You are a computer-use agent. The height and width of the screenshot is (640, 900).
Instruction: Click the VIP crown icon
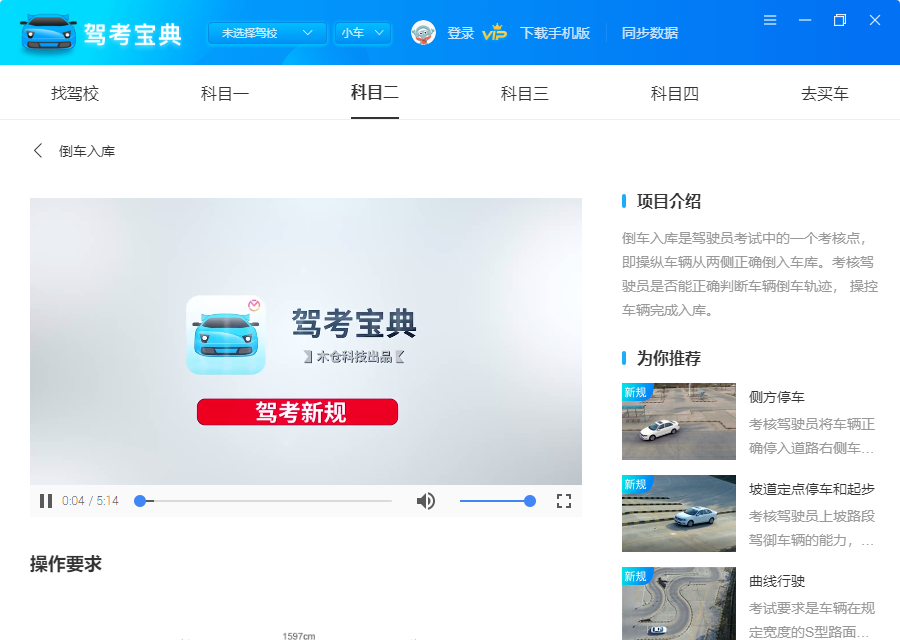pyautogui.click(x=494, y=33)
